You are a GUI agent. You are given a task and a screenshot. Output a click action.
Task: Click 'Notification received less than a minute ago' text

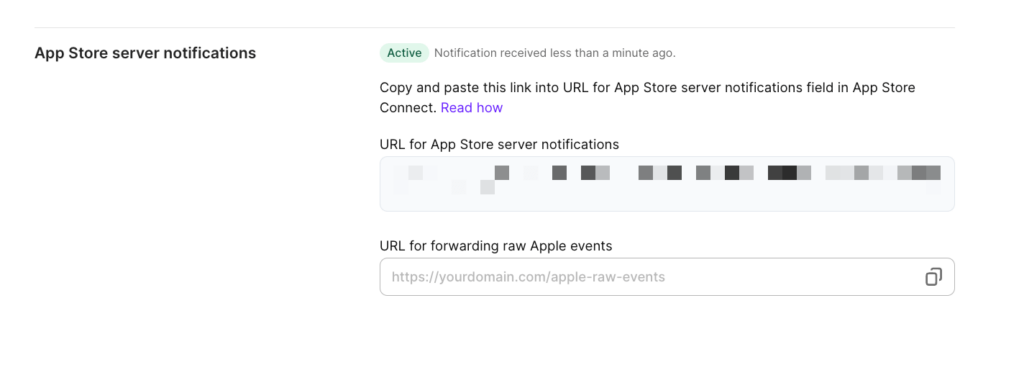[x=555, y=53]
